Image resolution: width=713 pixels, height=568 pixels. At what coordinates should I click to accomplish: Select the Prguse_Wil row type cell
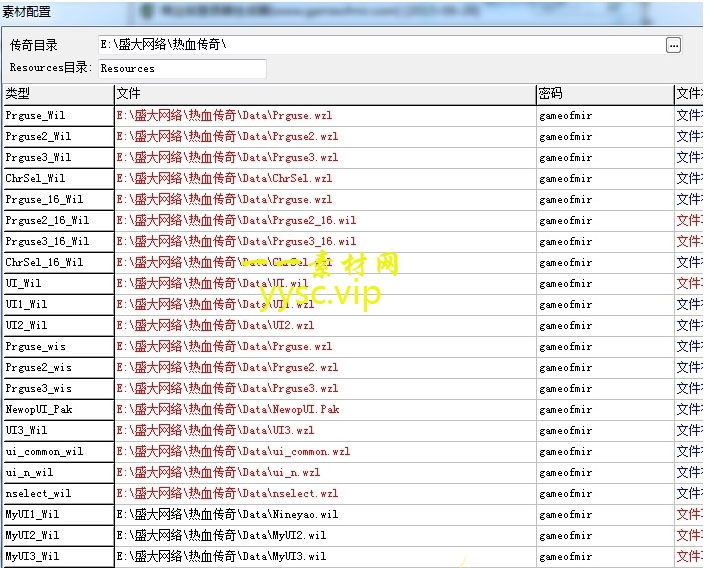[x=57, y=116]
